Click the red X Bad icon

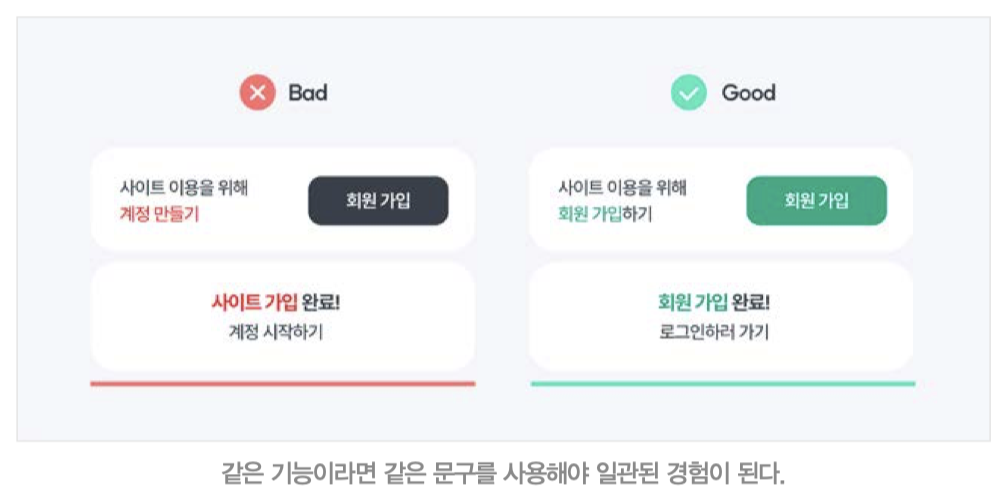coord(257,93)
